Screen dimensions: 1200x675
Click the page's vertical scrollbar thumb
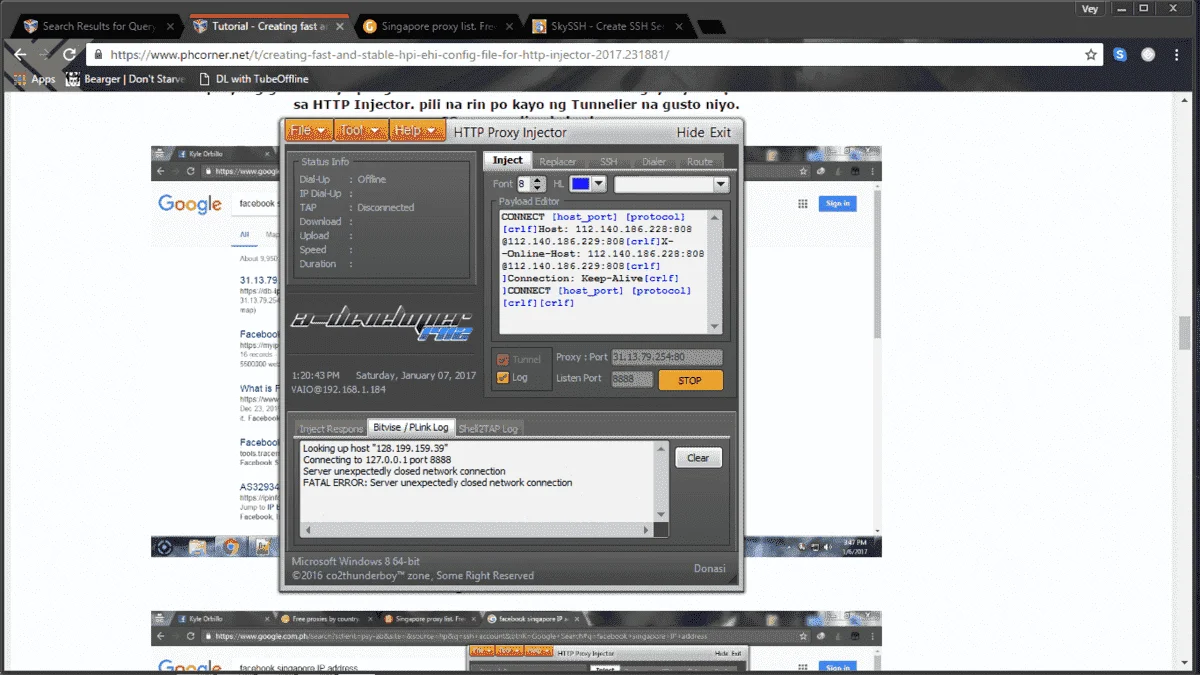tap(1185, 333)
